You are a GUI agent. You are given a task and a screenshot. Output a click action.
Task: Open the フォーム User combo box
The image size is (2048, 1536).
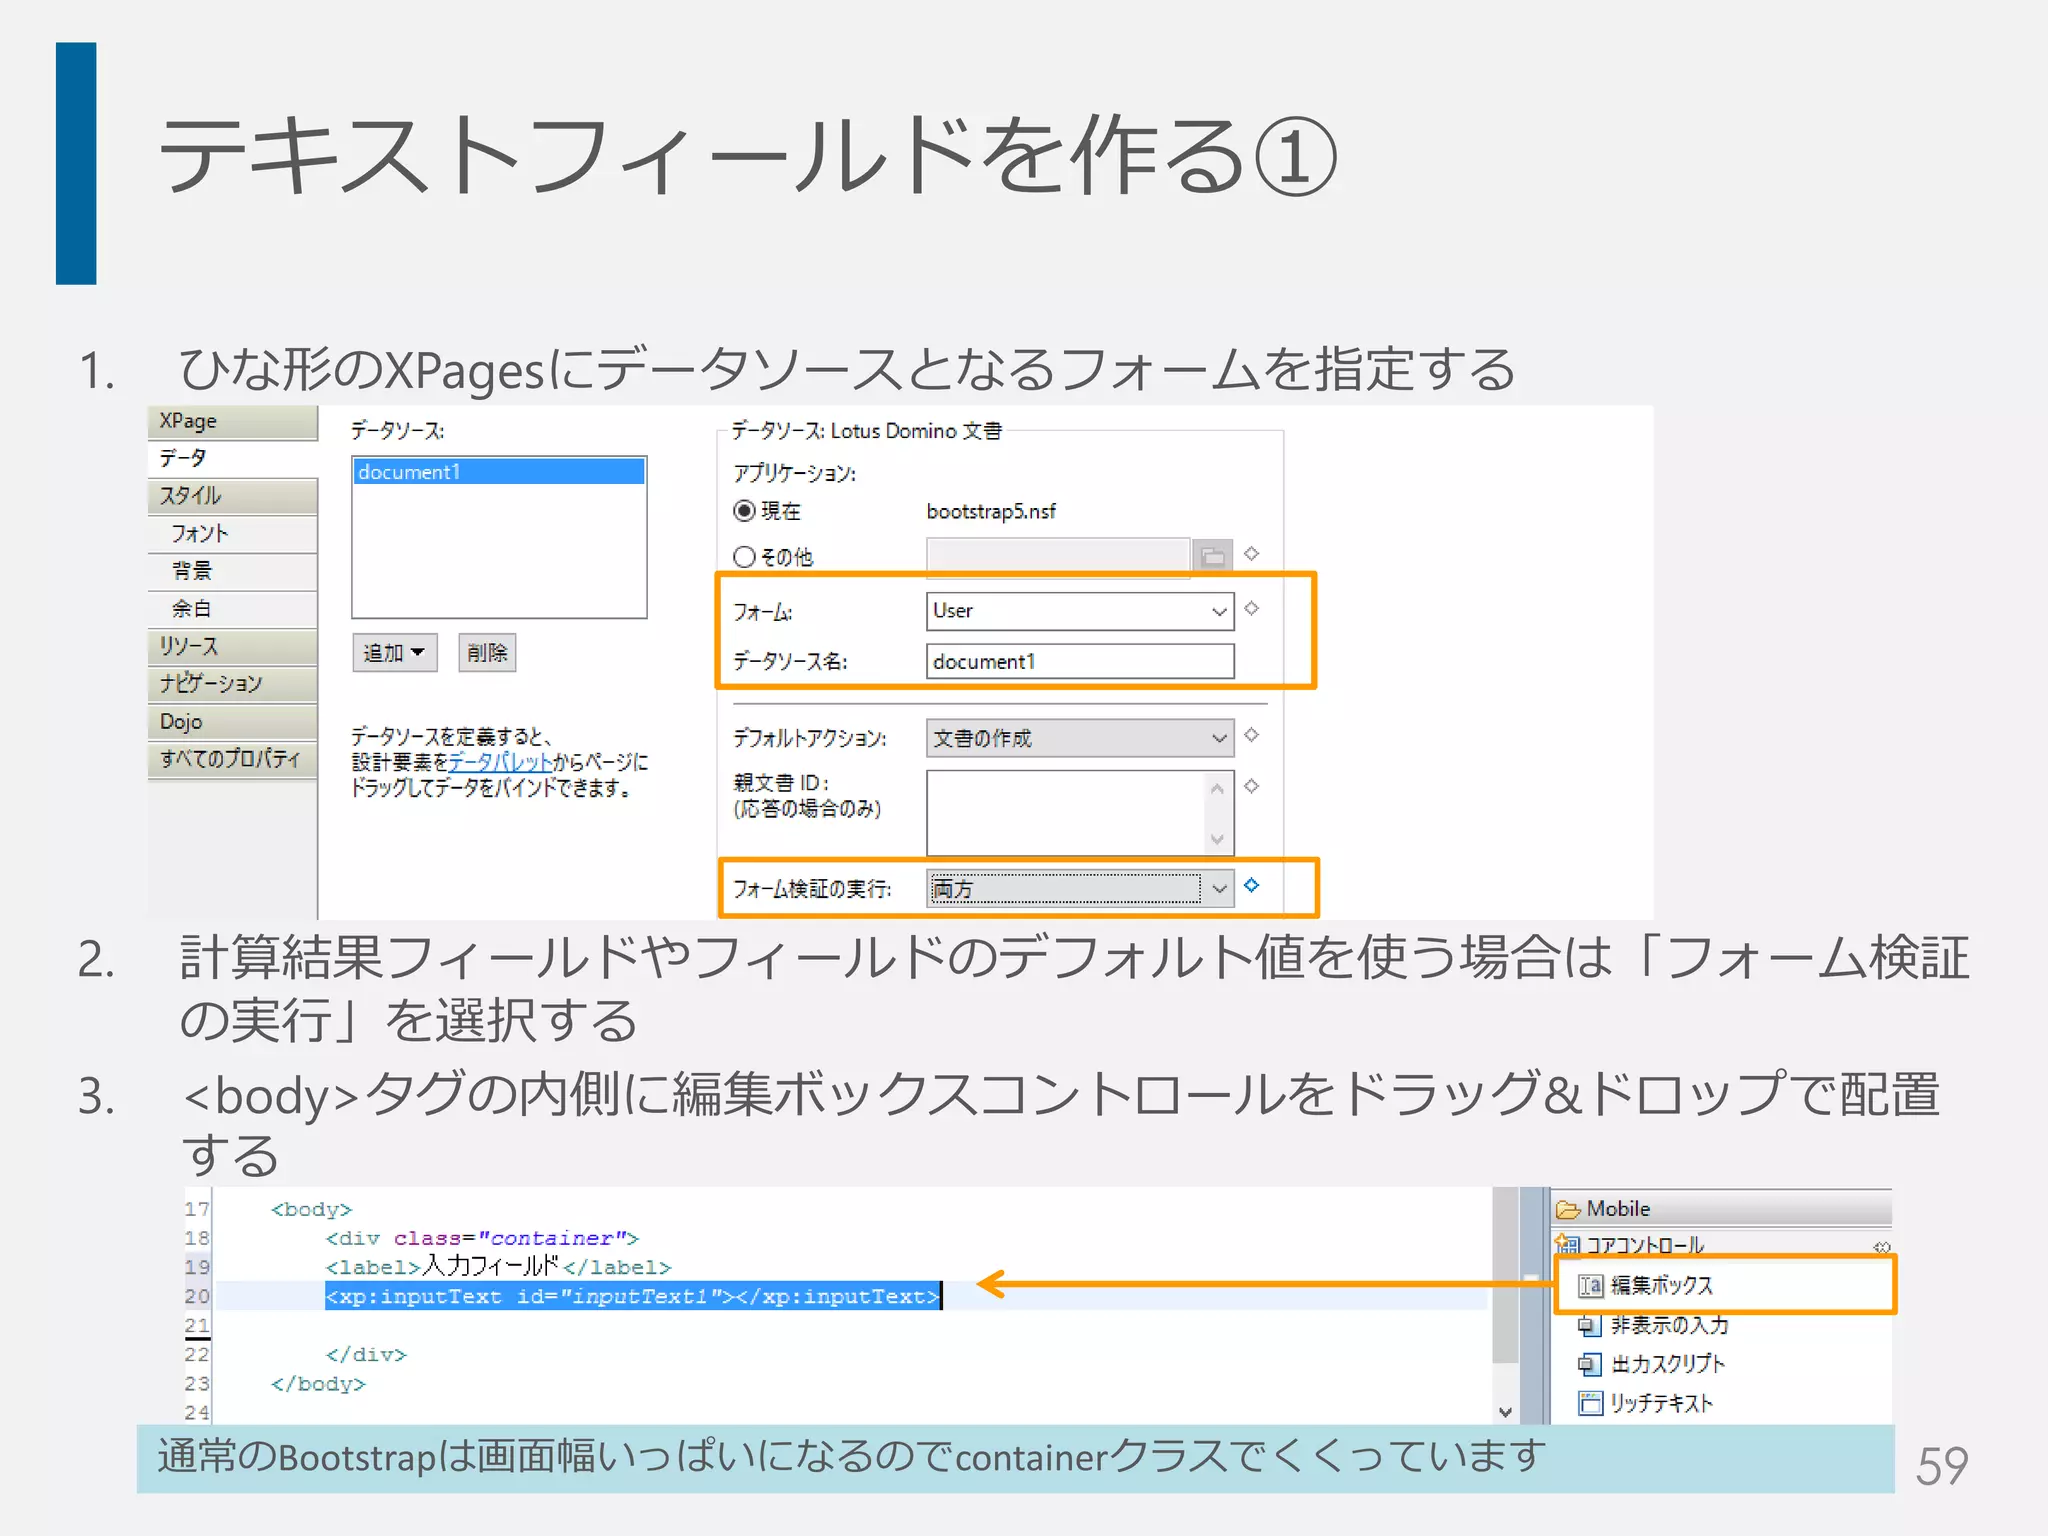1080,611
